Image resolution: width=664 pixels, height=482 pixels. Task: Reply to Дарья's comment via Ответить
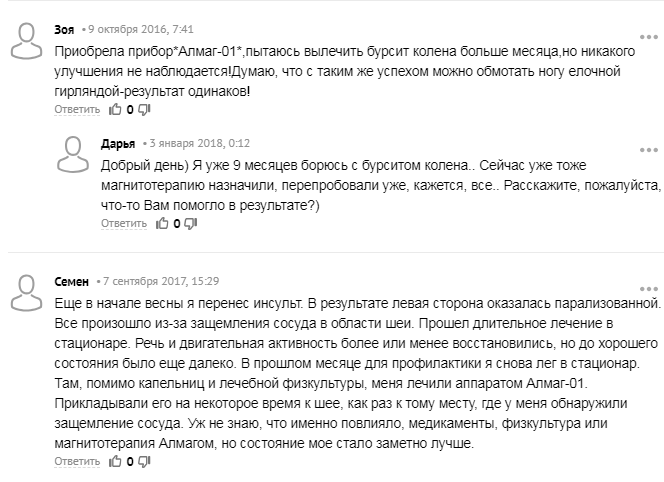(125, 224)
